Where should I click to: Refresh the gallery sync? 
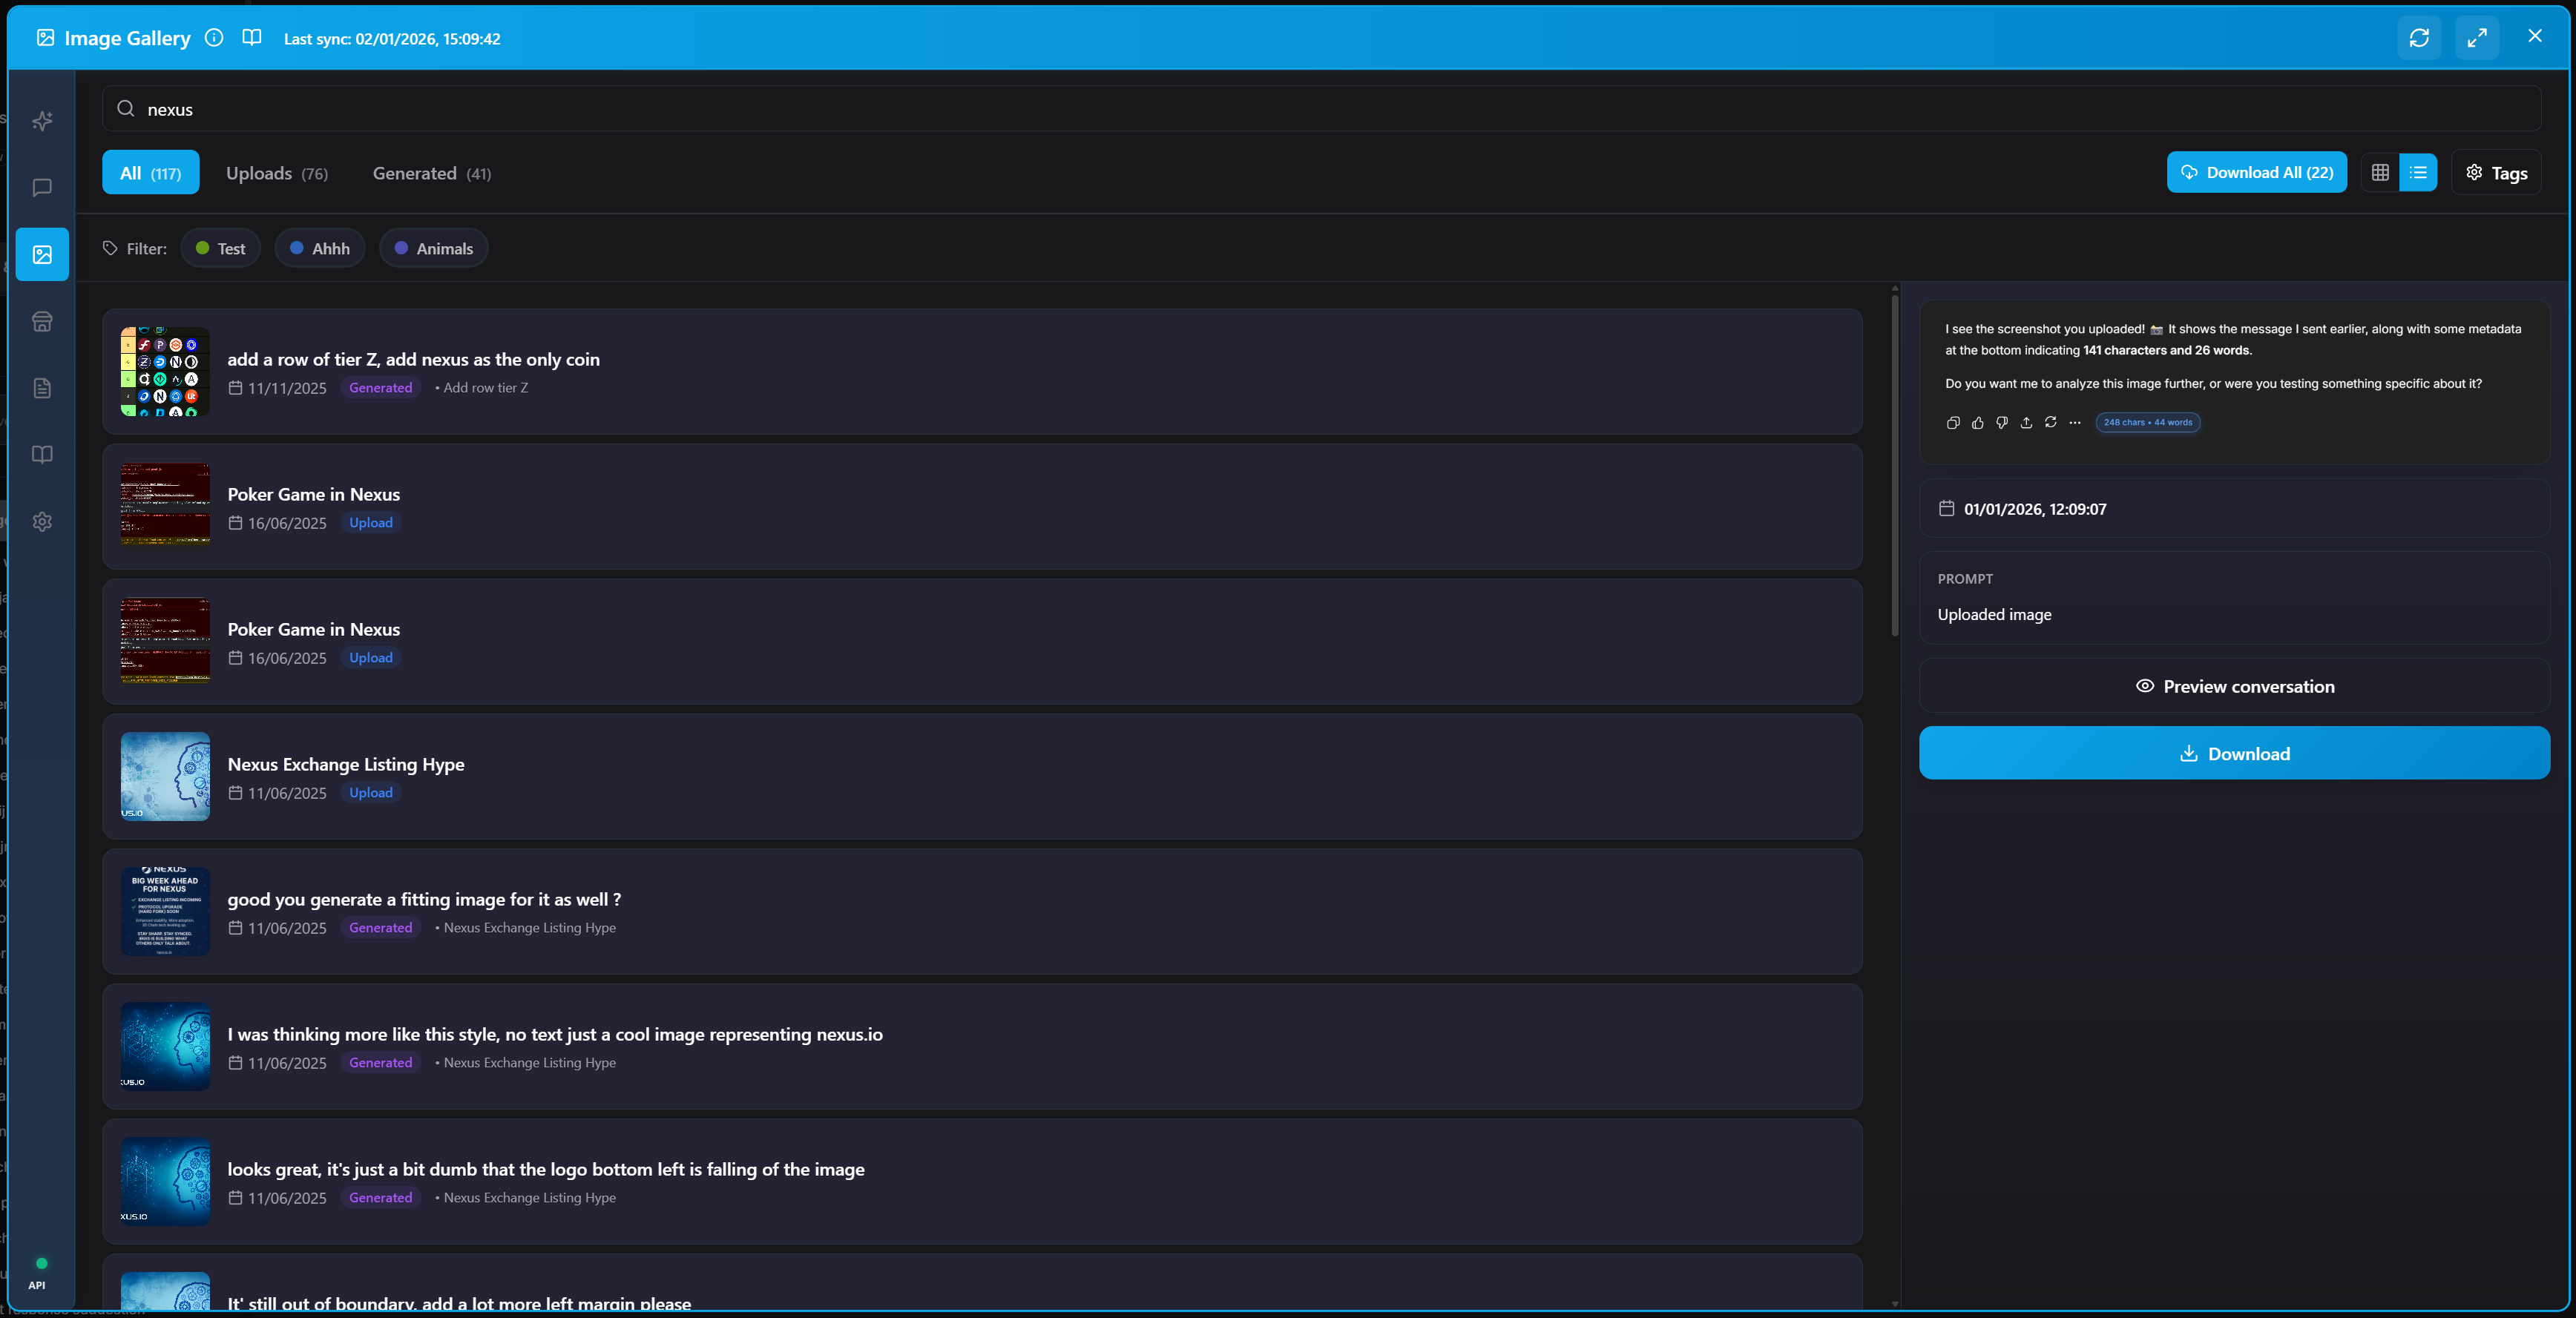pos(2419,38)
